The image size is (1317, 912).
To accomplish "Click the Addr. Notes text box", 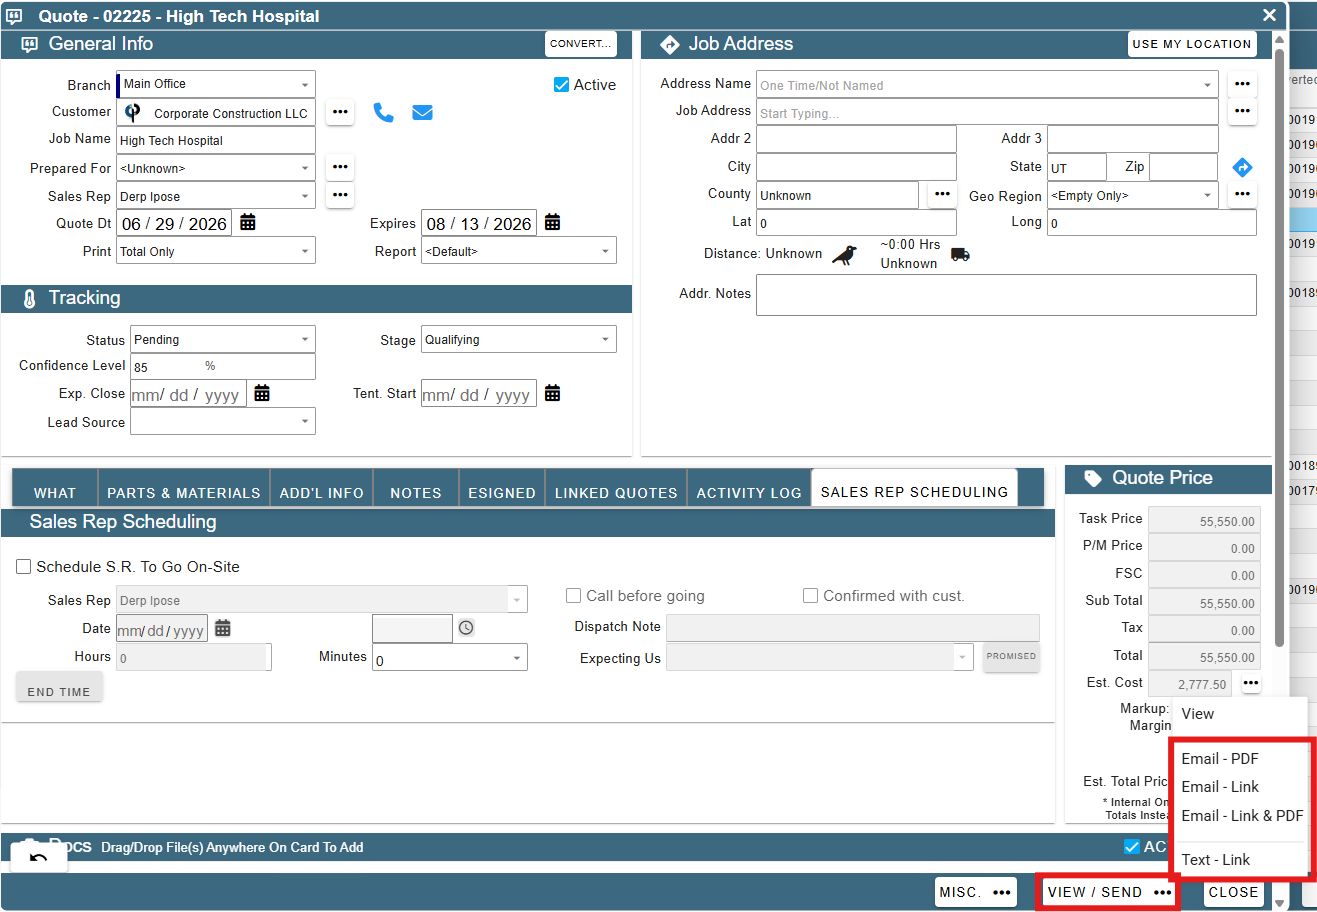I will click(1006, 295).
